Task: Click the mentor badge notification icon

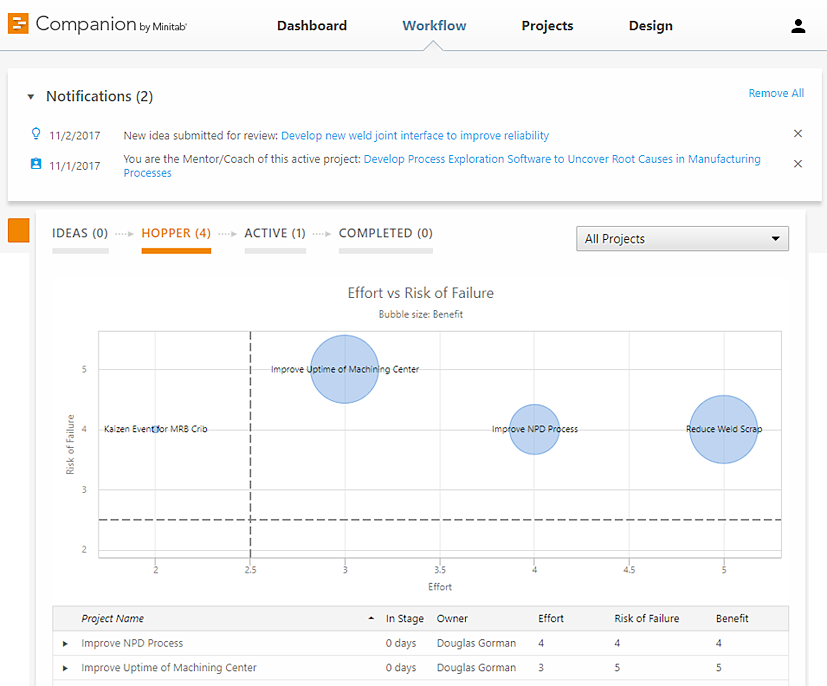Action: pos(36,163)
